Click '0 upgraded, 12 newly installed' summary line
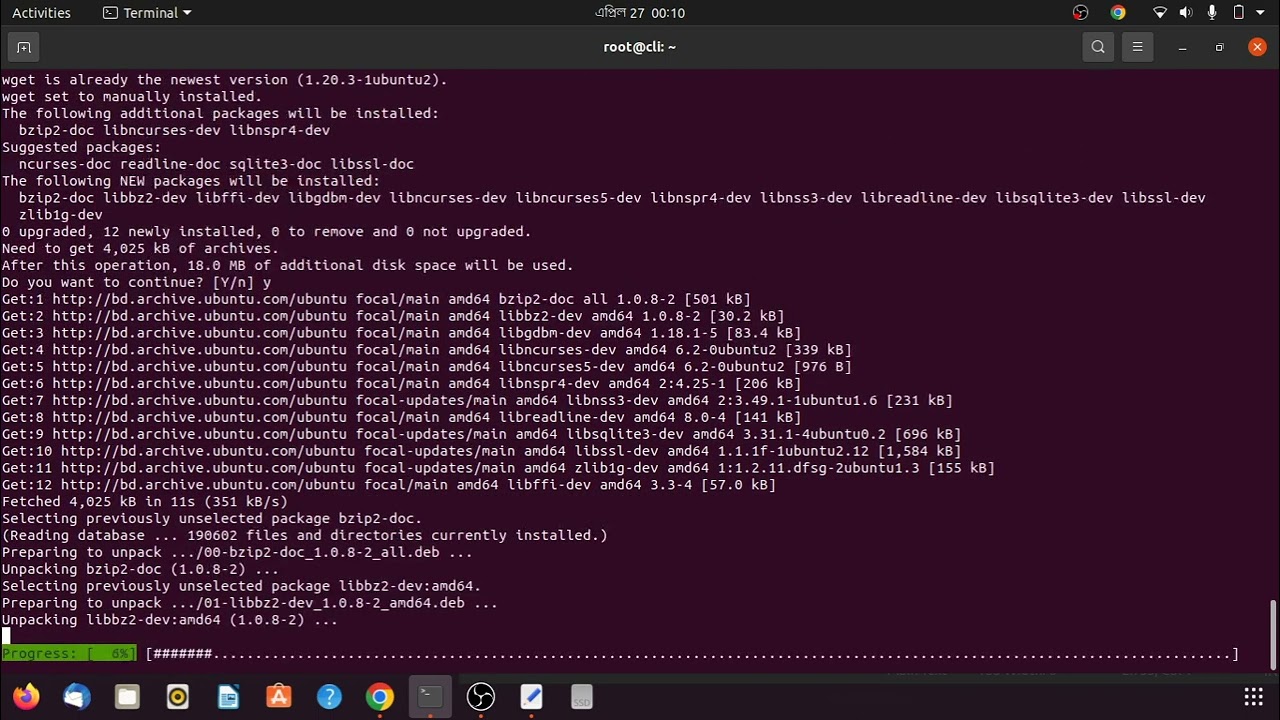1280x720 pixels. pyautogui.click(x=266, y=231)
